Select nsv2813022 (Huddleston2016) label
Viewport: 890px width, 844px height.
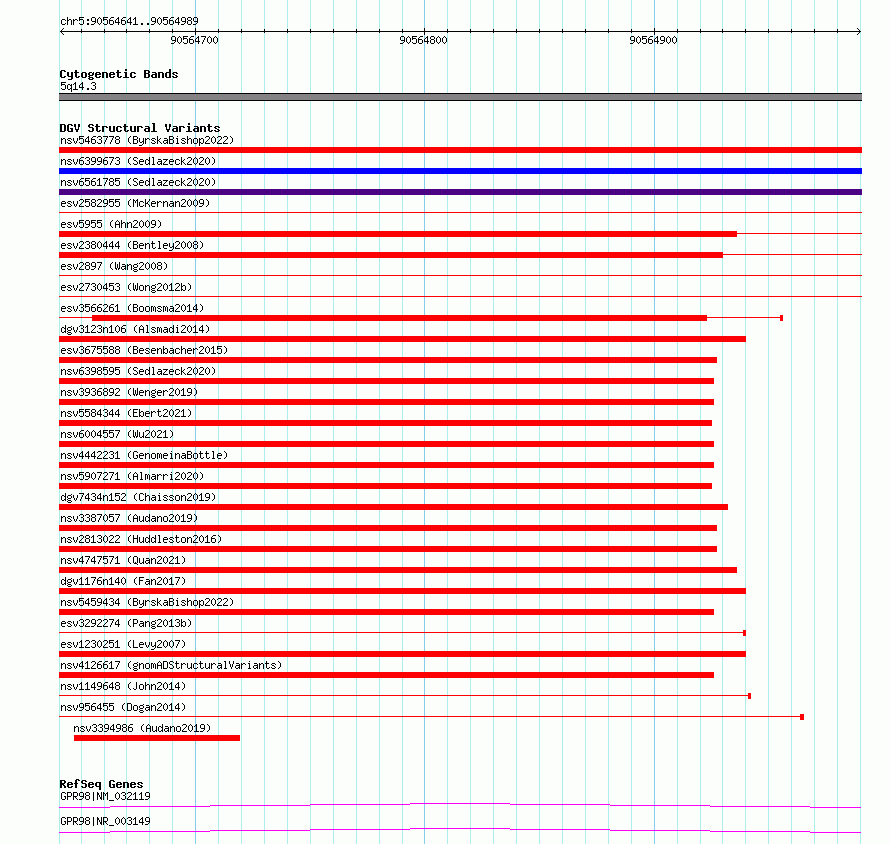pos(141,539)
